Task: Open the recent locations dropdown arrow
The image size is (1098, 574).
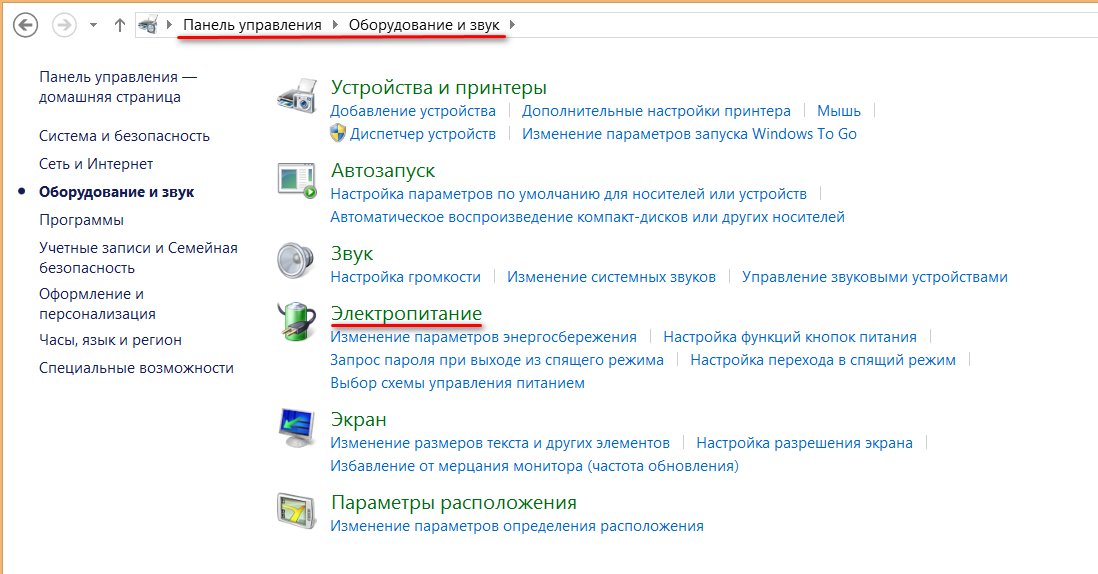Action: pyautogui.click(x=93, y=24)
